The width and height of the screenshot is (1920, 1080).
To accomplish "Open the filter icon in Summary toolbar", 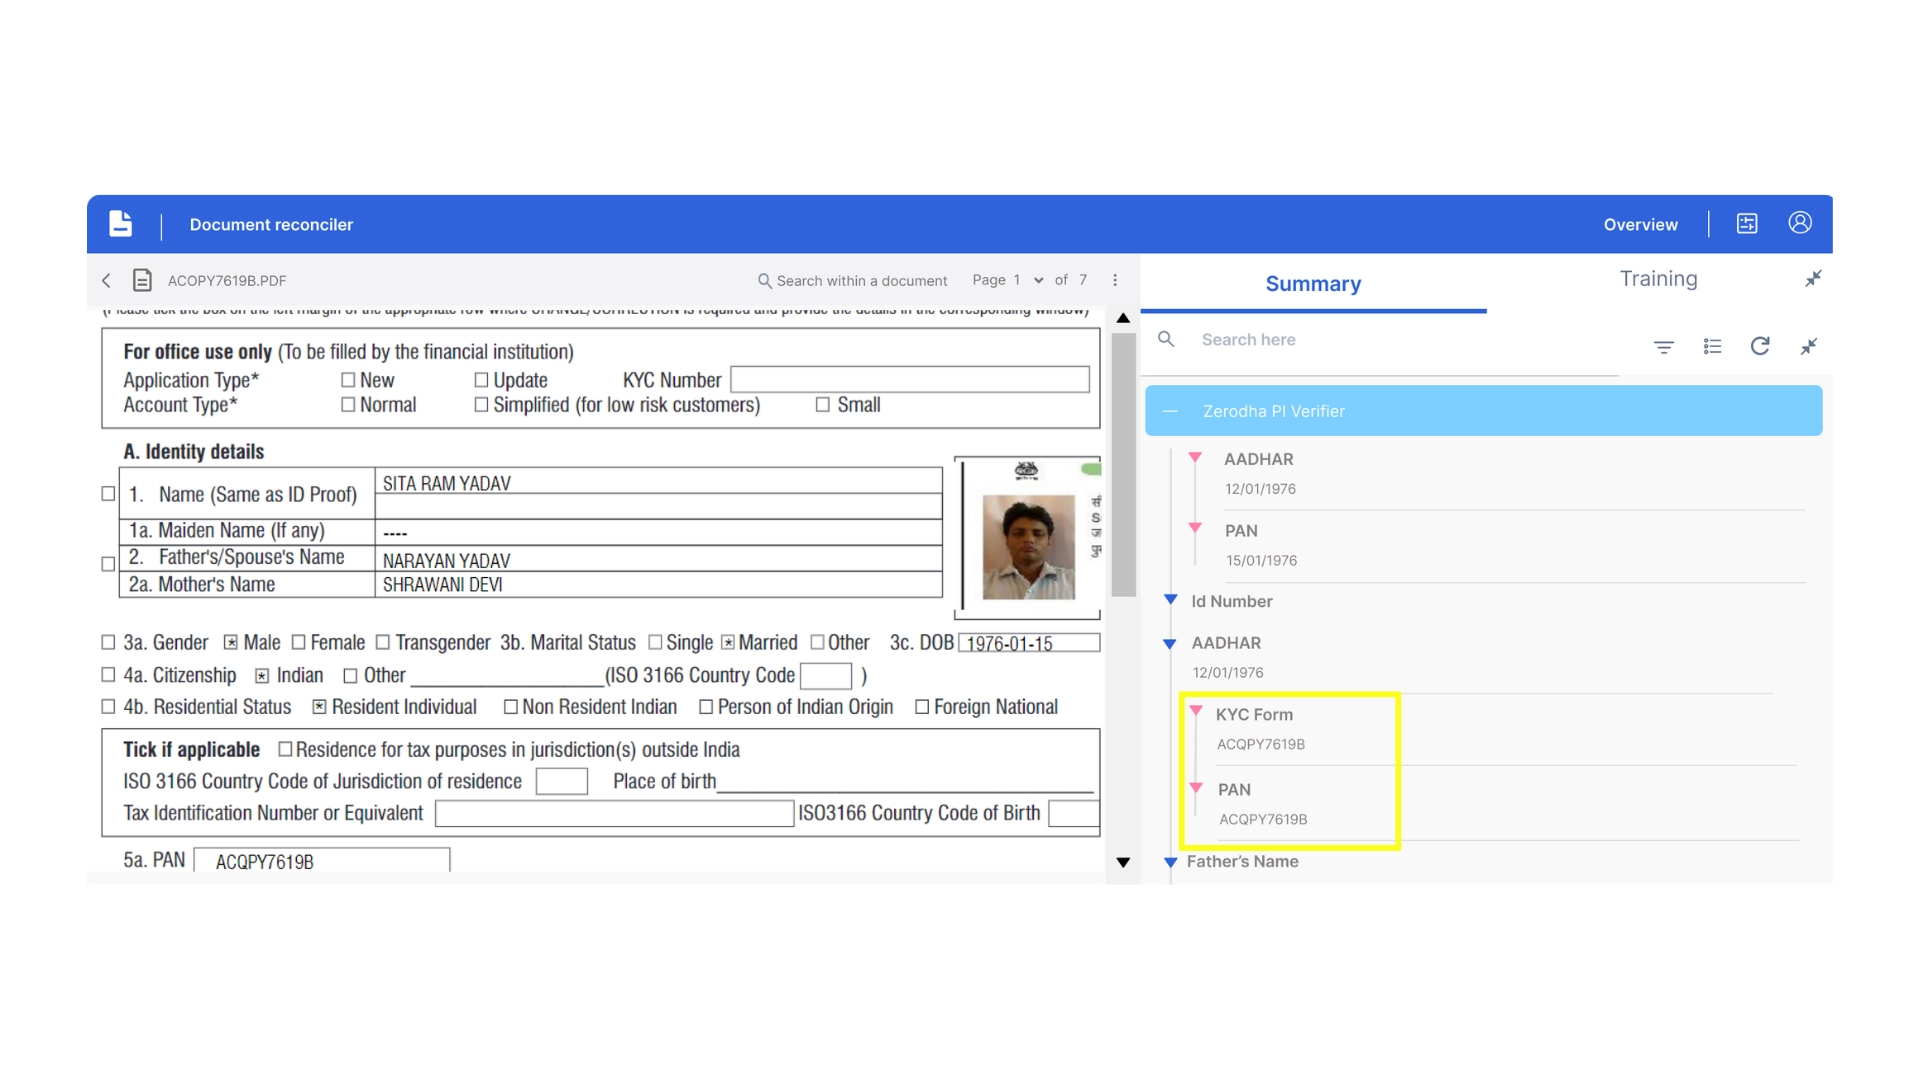I will click(1663, 347).
